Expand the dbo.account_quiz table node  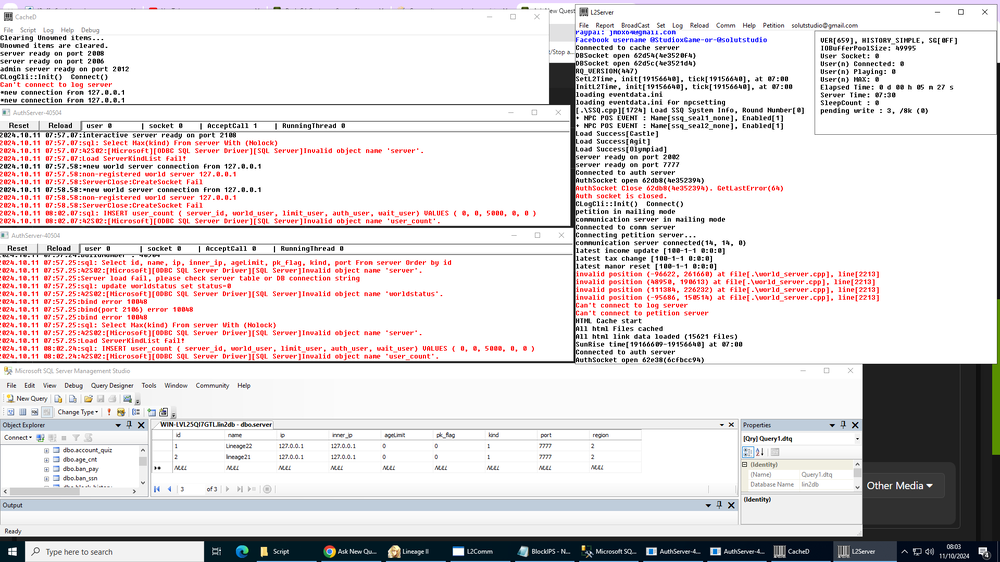46,450
